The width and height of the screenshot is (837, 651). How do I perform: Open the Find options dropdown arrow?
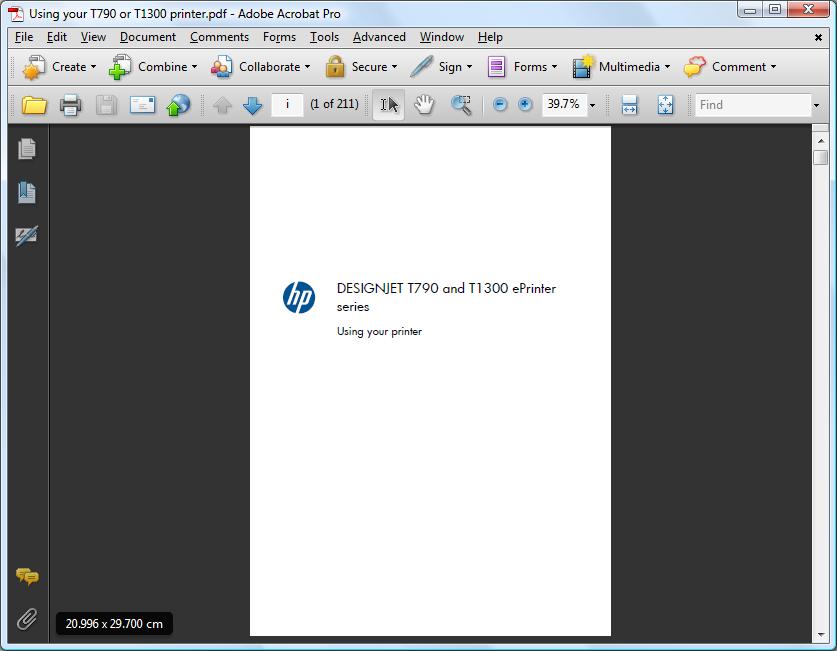pyautogui.click(x=816, y=105)
